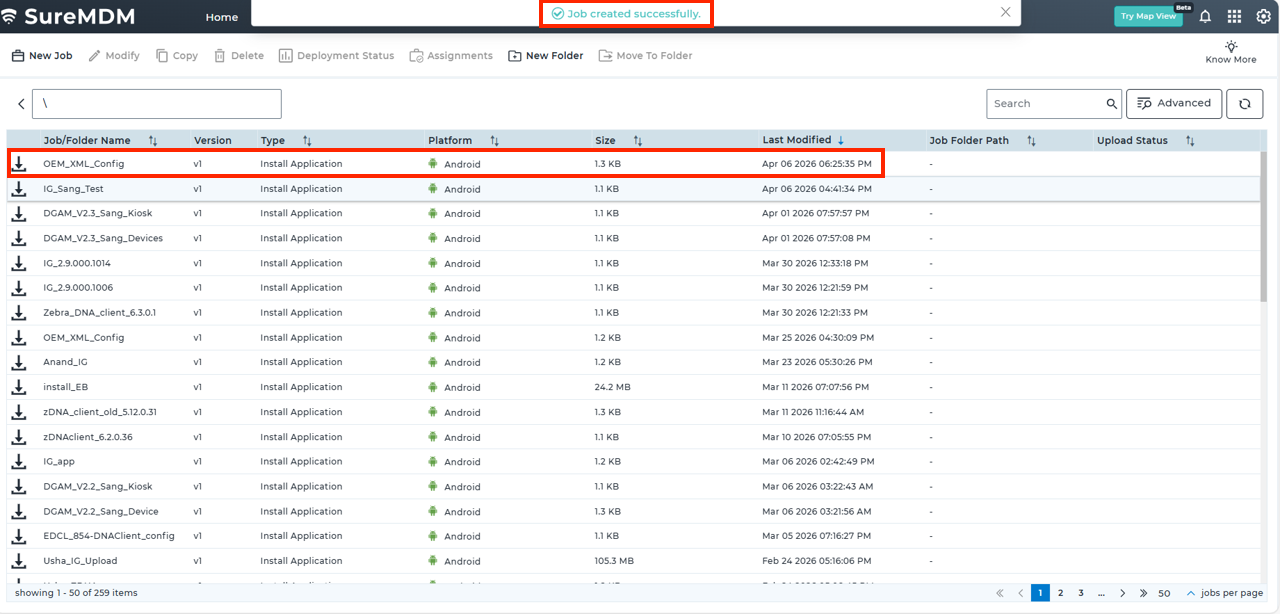
Task: Click the New Job button
Action: click(x=42, y=56)
